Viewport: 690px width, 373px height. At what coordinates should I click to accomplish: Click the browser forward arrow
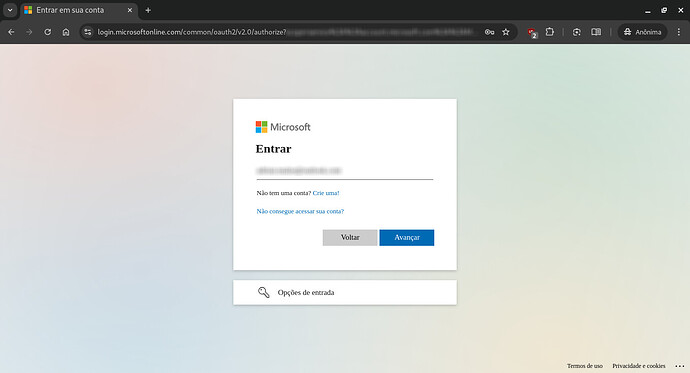[x=29, y=32]
